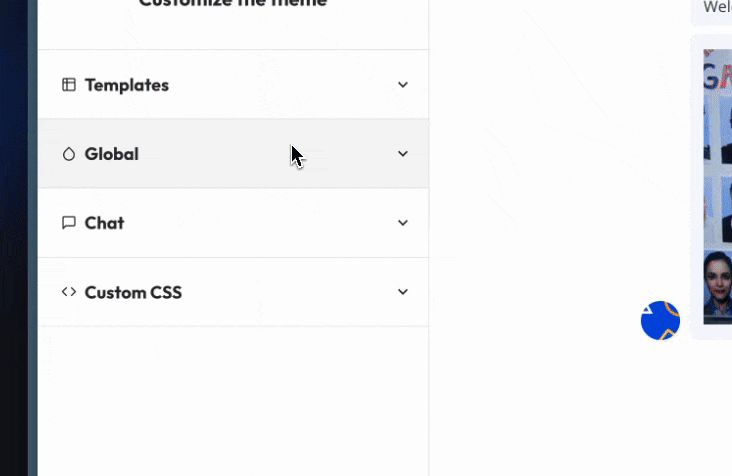Click the Templates layout grid icon

69,85
